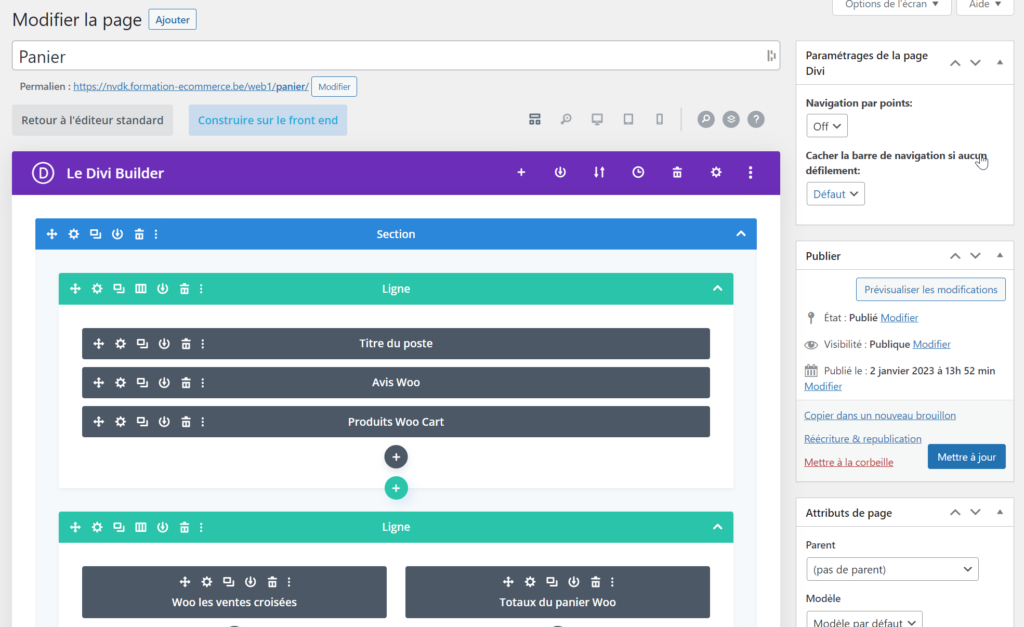Toggle Divi Builder power icon in header
Viewport: 1024px width, 627px height.
coord(560,172)
